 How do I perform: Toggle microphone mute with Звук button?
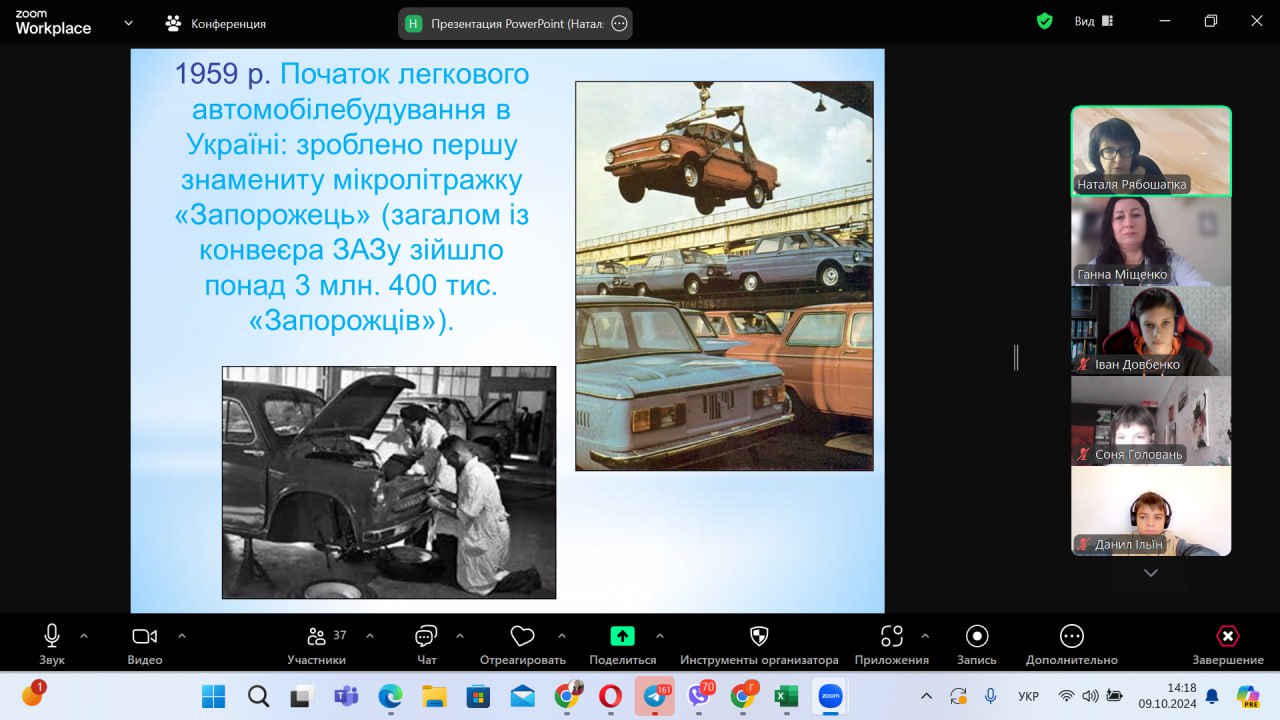[52, 637]
